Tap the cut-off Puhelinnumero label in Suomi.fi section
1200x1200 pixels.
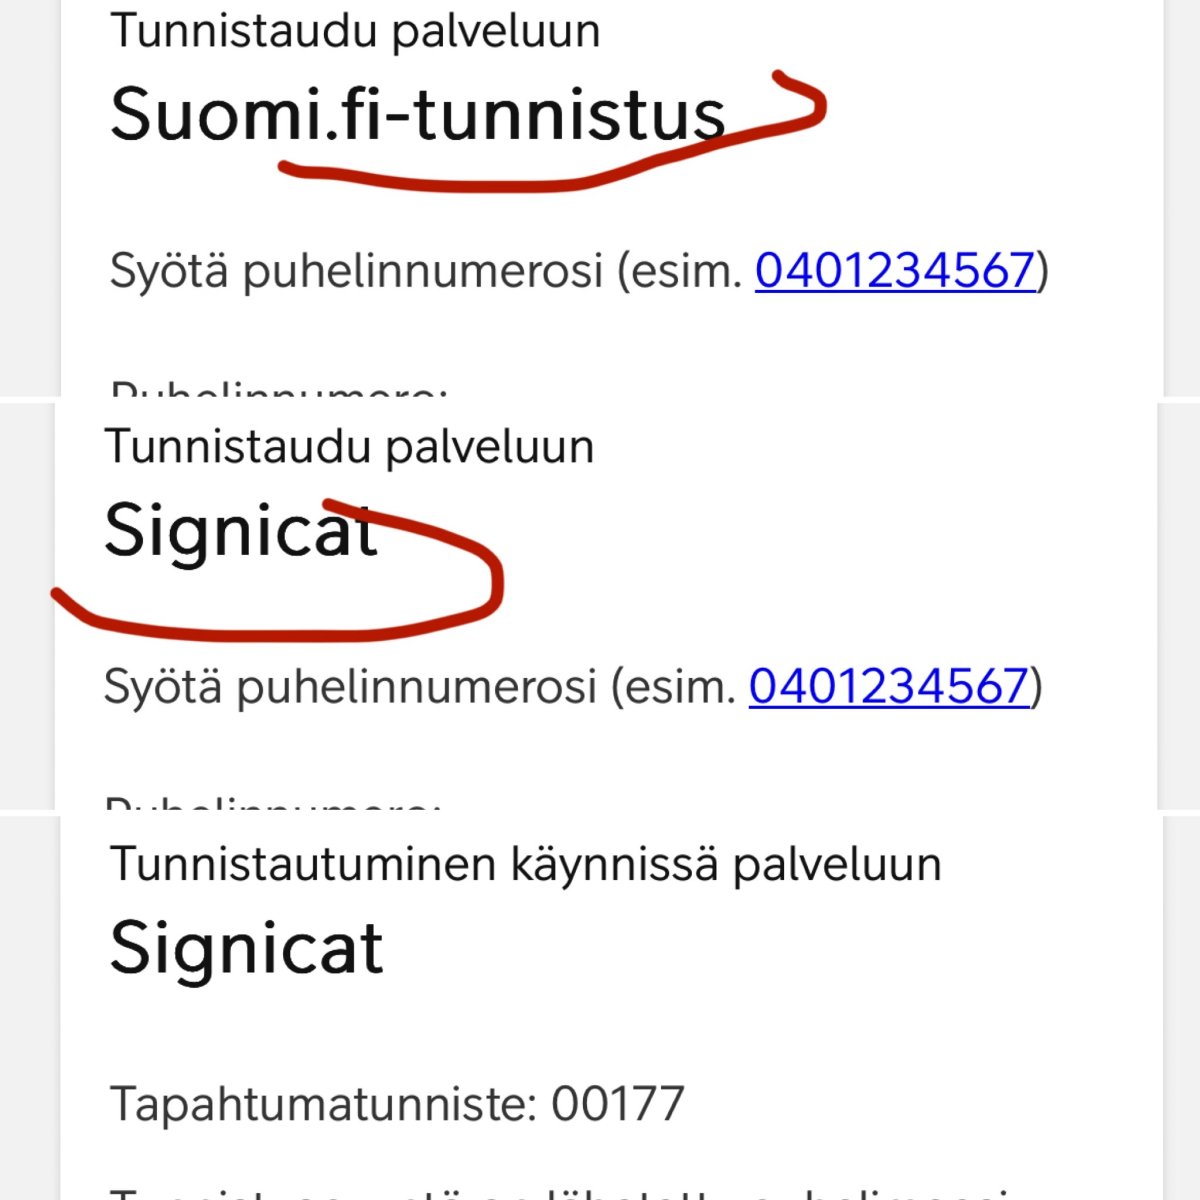[278, 389]
